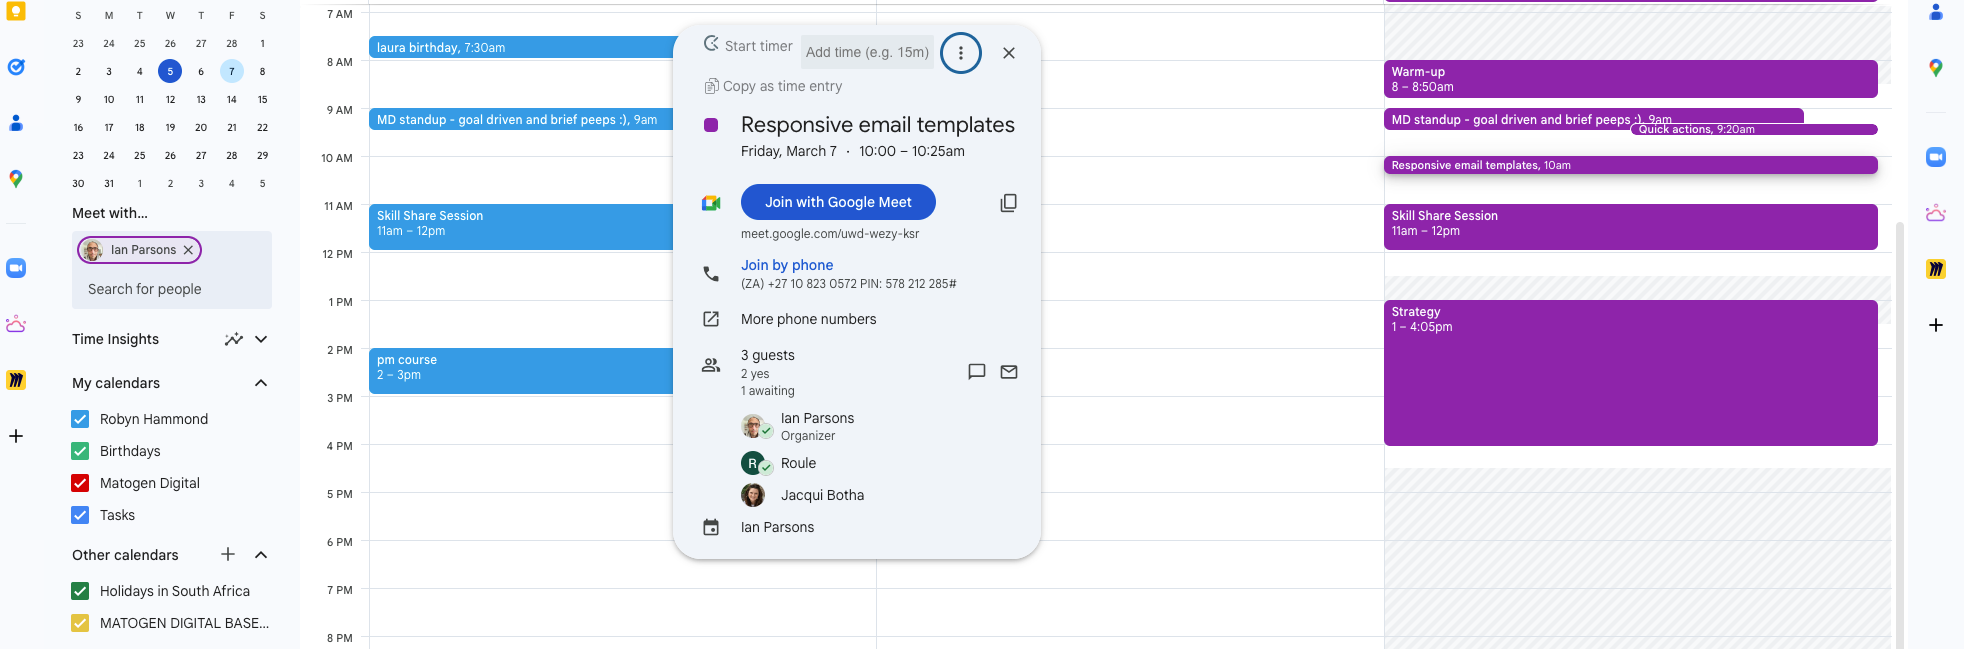Open the Zoom add-on in right panel
Viewport: 1964px width, 649px height.
(1935, 157)
